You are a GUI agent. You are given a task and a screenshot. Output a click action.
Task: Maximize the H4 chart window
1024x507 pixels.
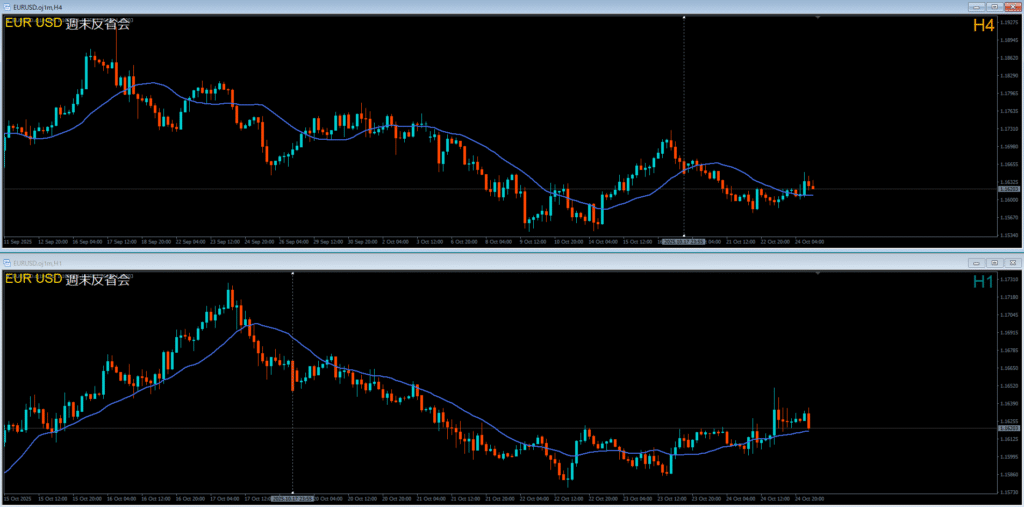994,7
